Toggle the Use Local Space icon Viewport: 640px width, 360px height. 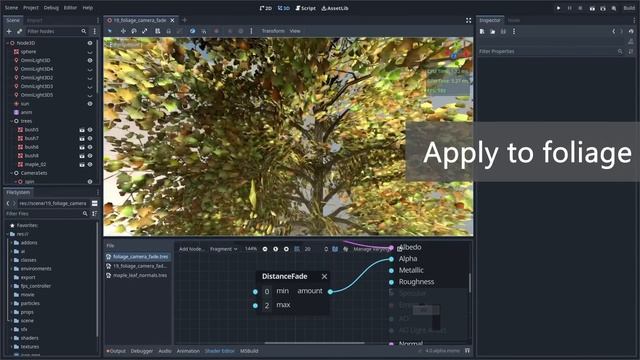tap(192, 31)
